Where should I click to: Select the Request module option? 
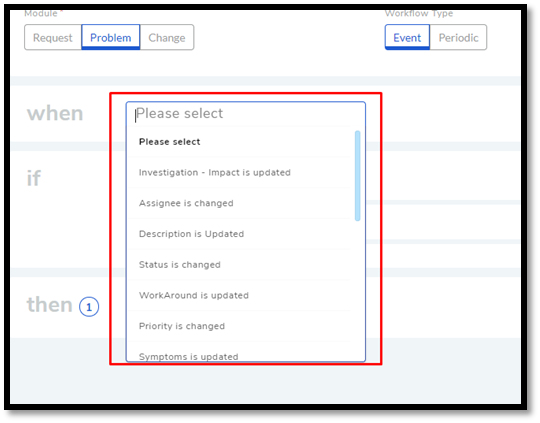53,38
